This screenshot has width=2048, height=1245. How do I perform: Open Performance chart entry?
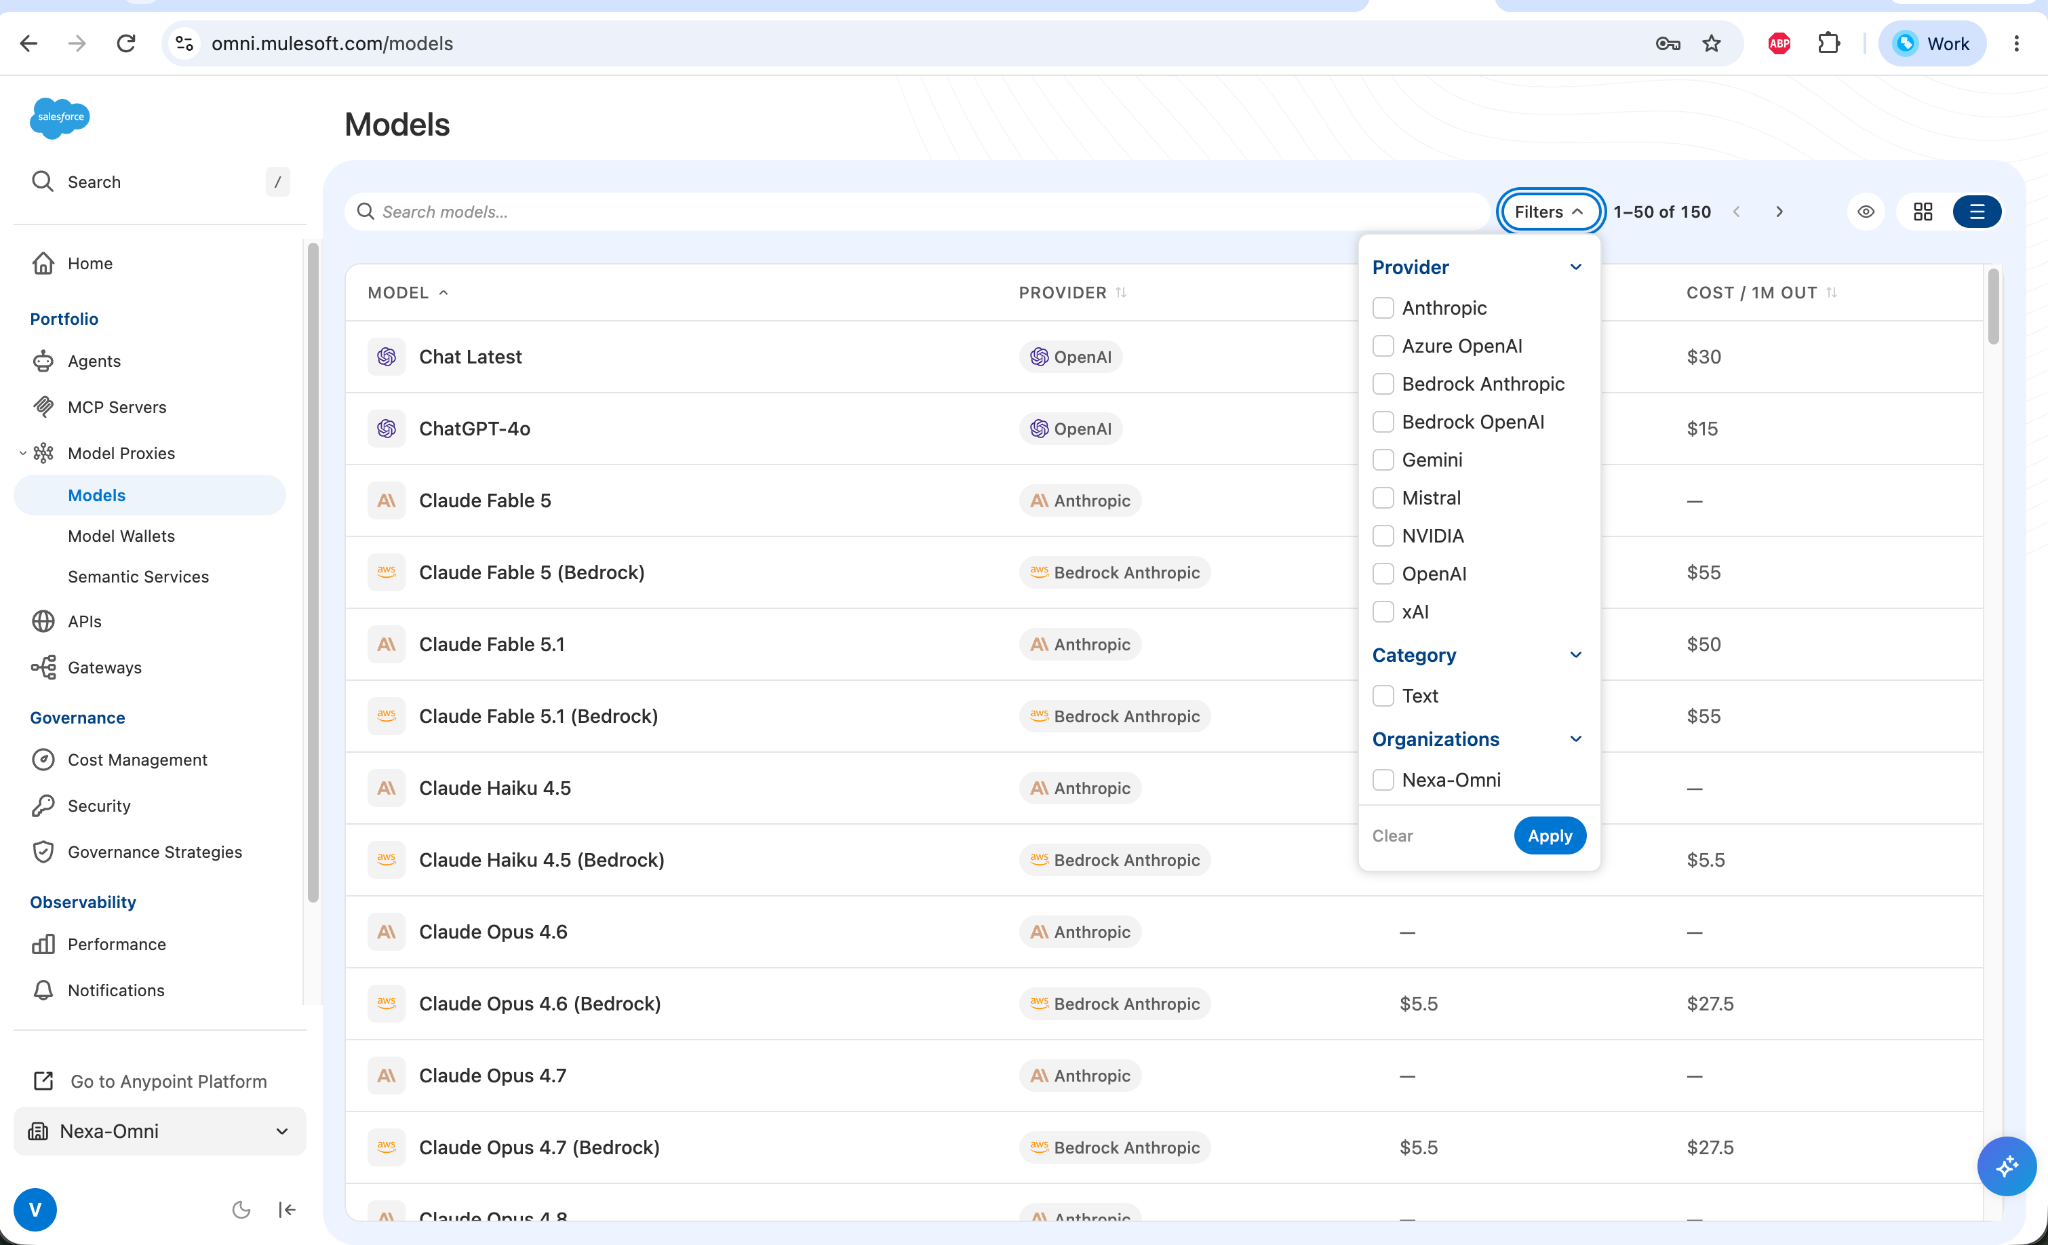[x=43, y=944]
